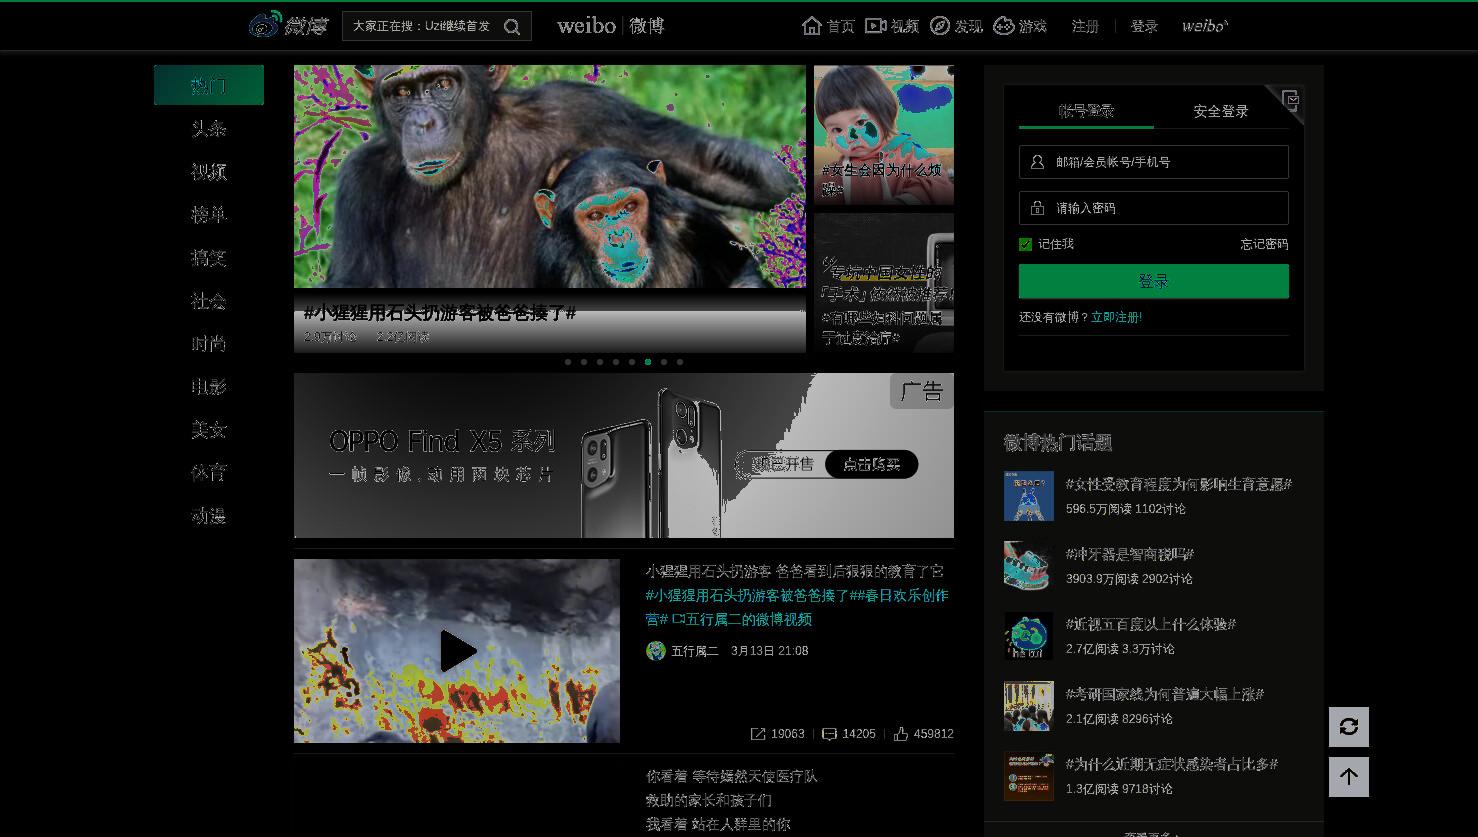The image size is (1478, 837).
Task: Click the 立即注册 register now link
Action: 1116,317
